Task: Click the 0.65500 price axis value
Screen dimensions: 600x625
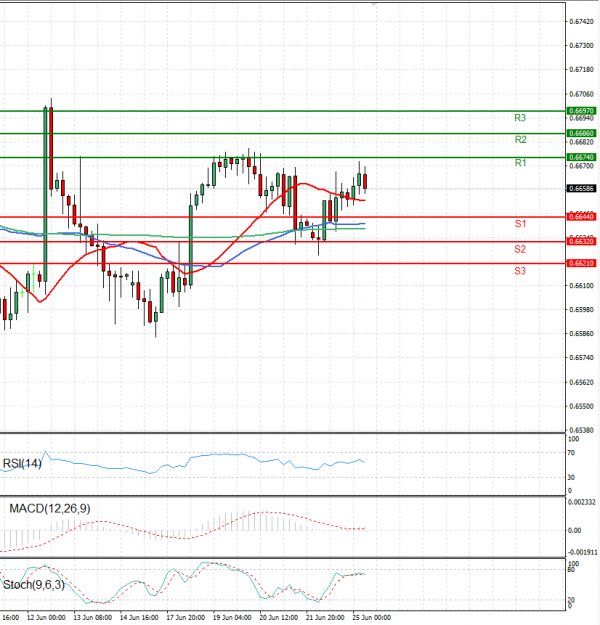Action: coord(582,406)
